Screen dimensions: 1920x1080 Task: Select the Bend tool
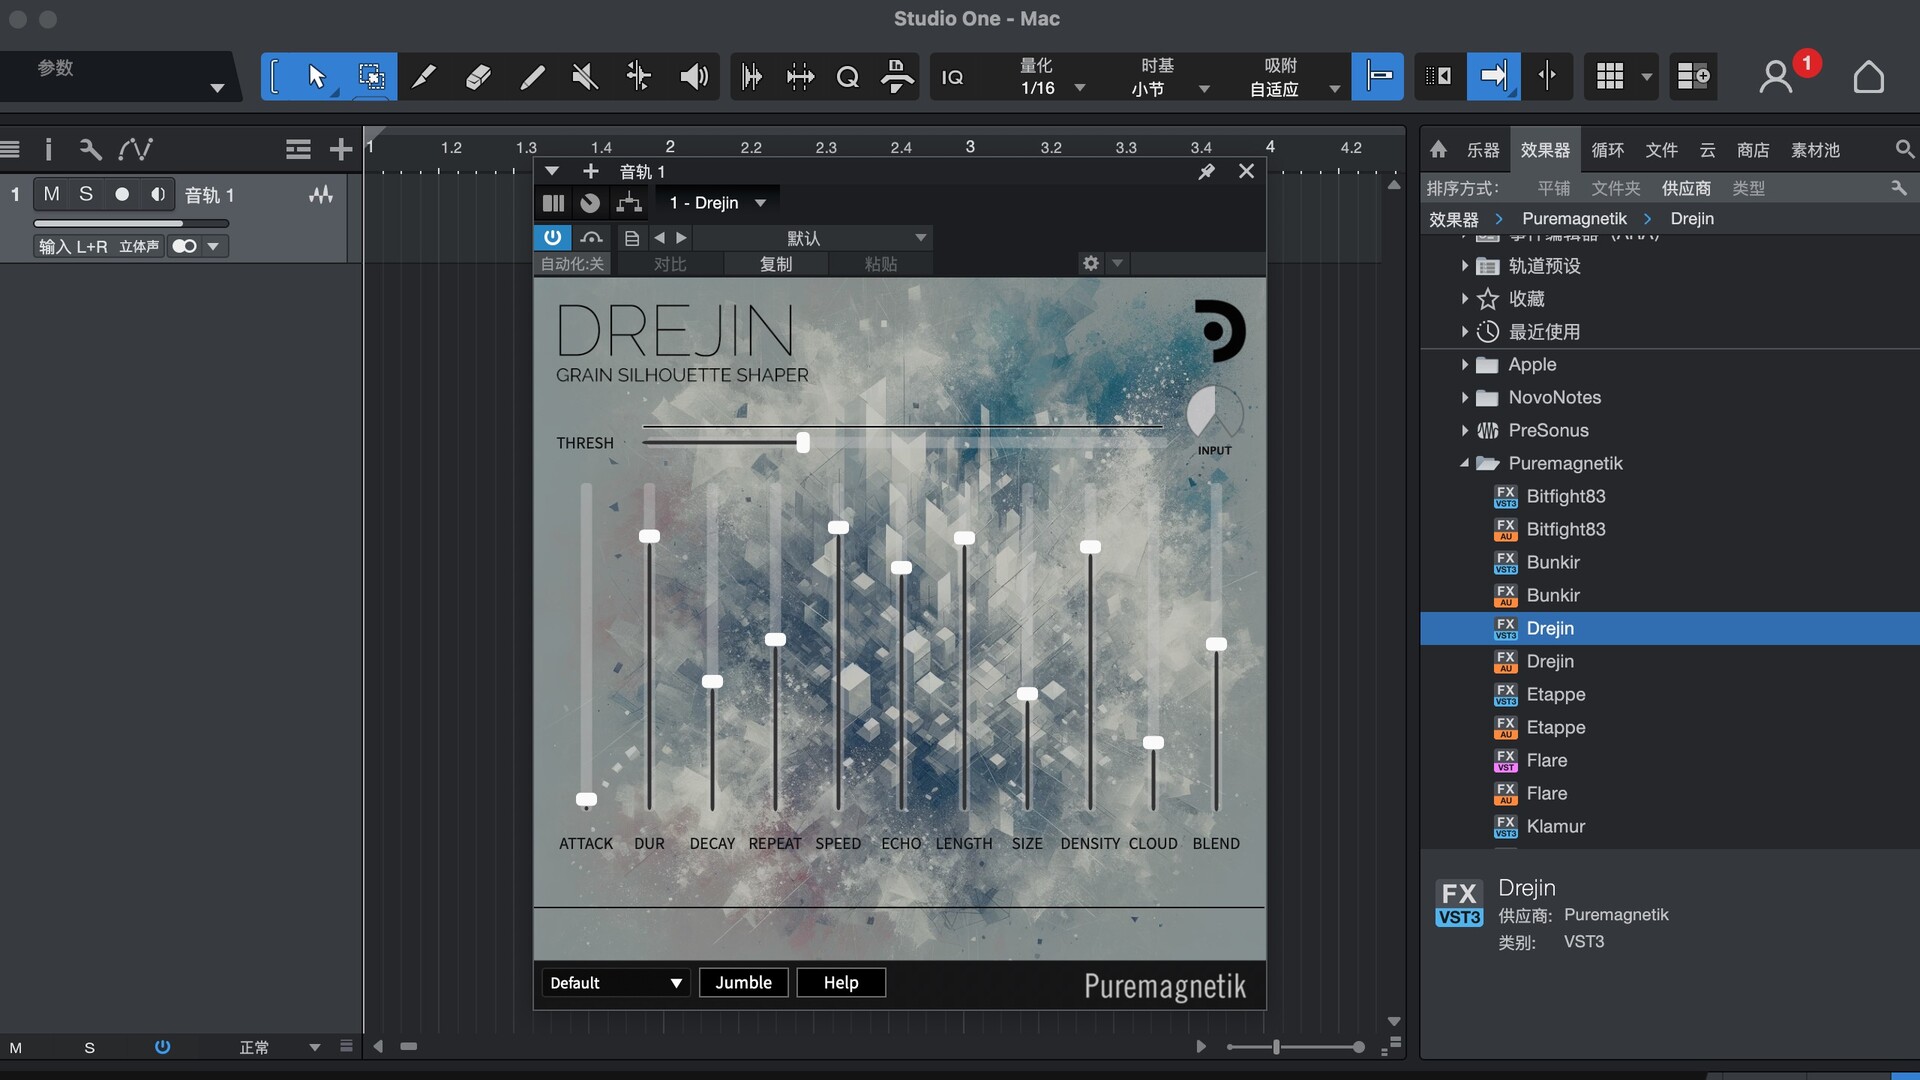(x=638, y=77)
